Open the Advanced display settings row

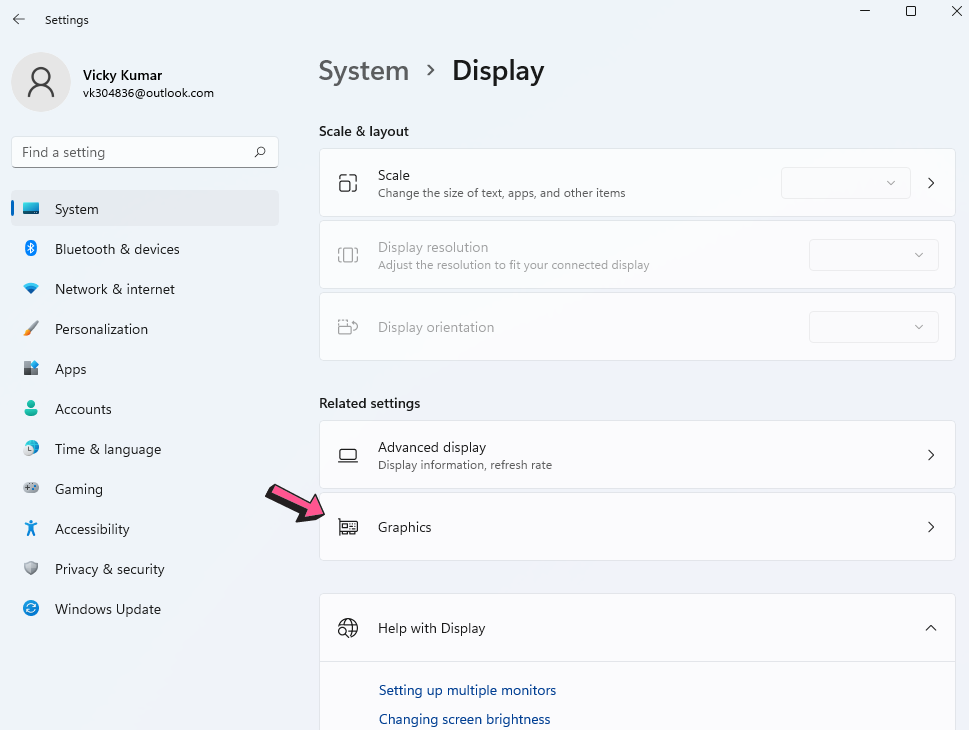[x=637, y=455]
